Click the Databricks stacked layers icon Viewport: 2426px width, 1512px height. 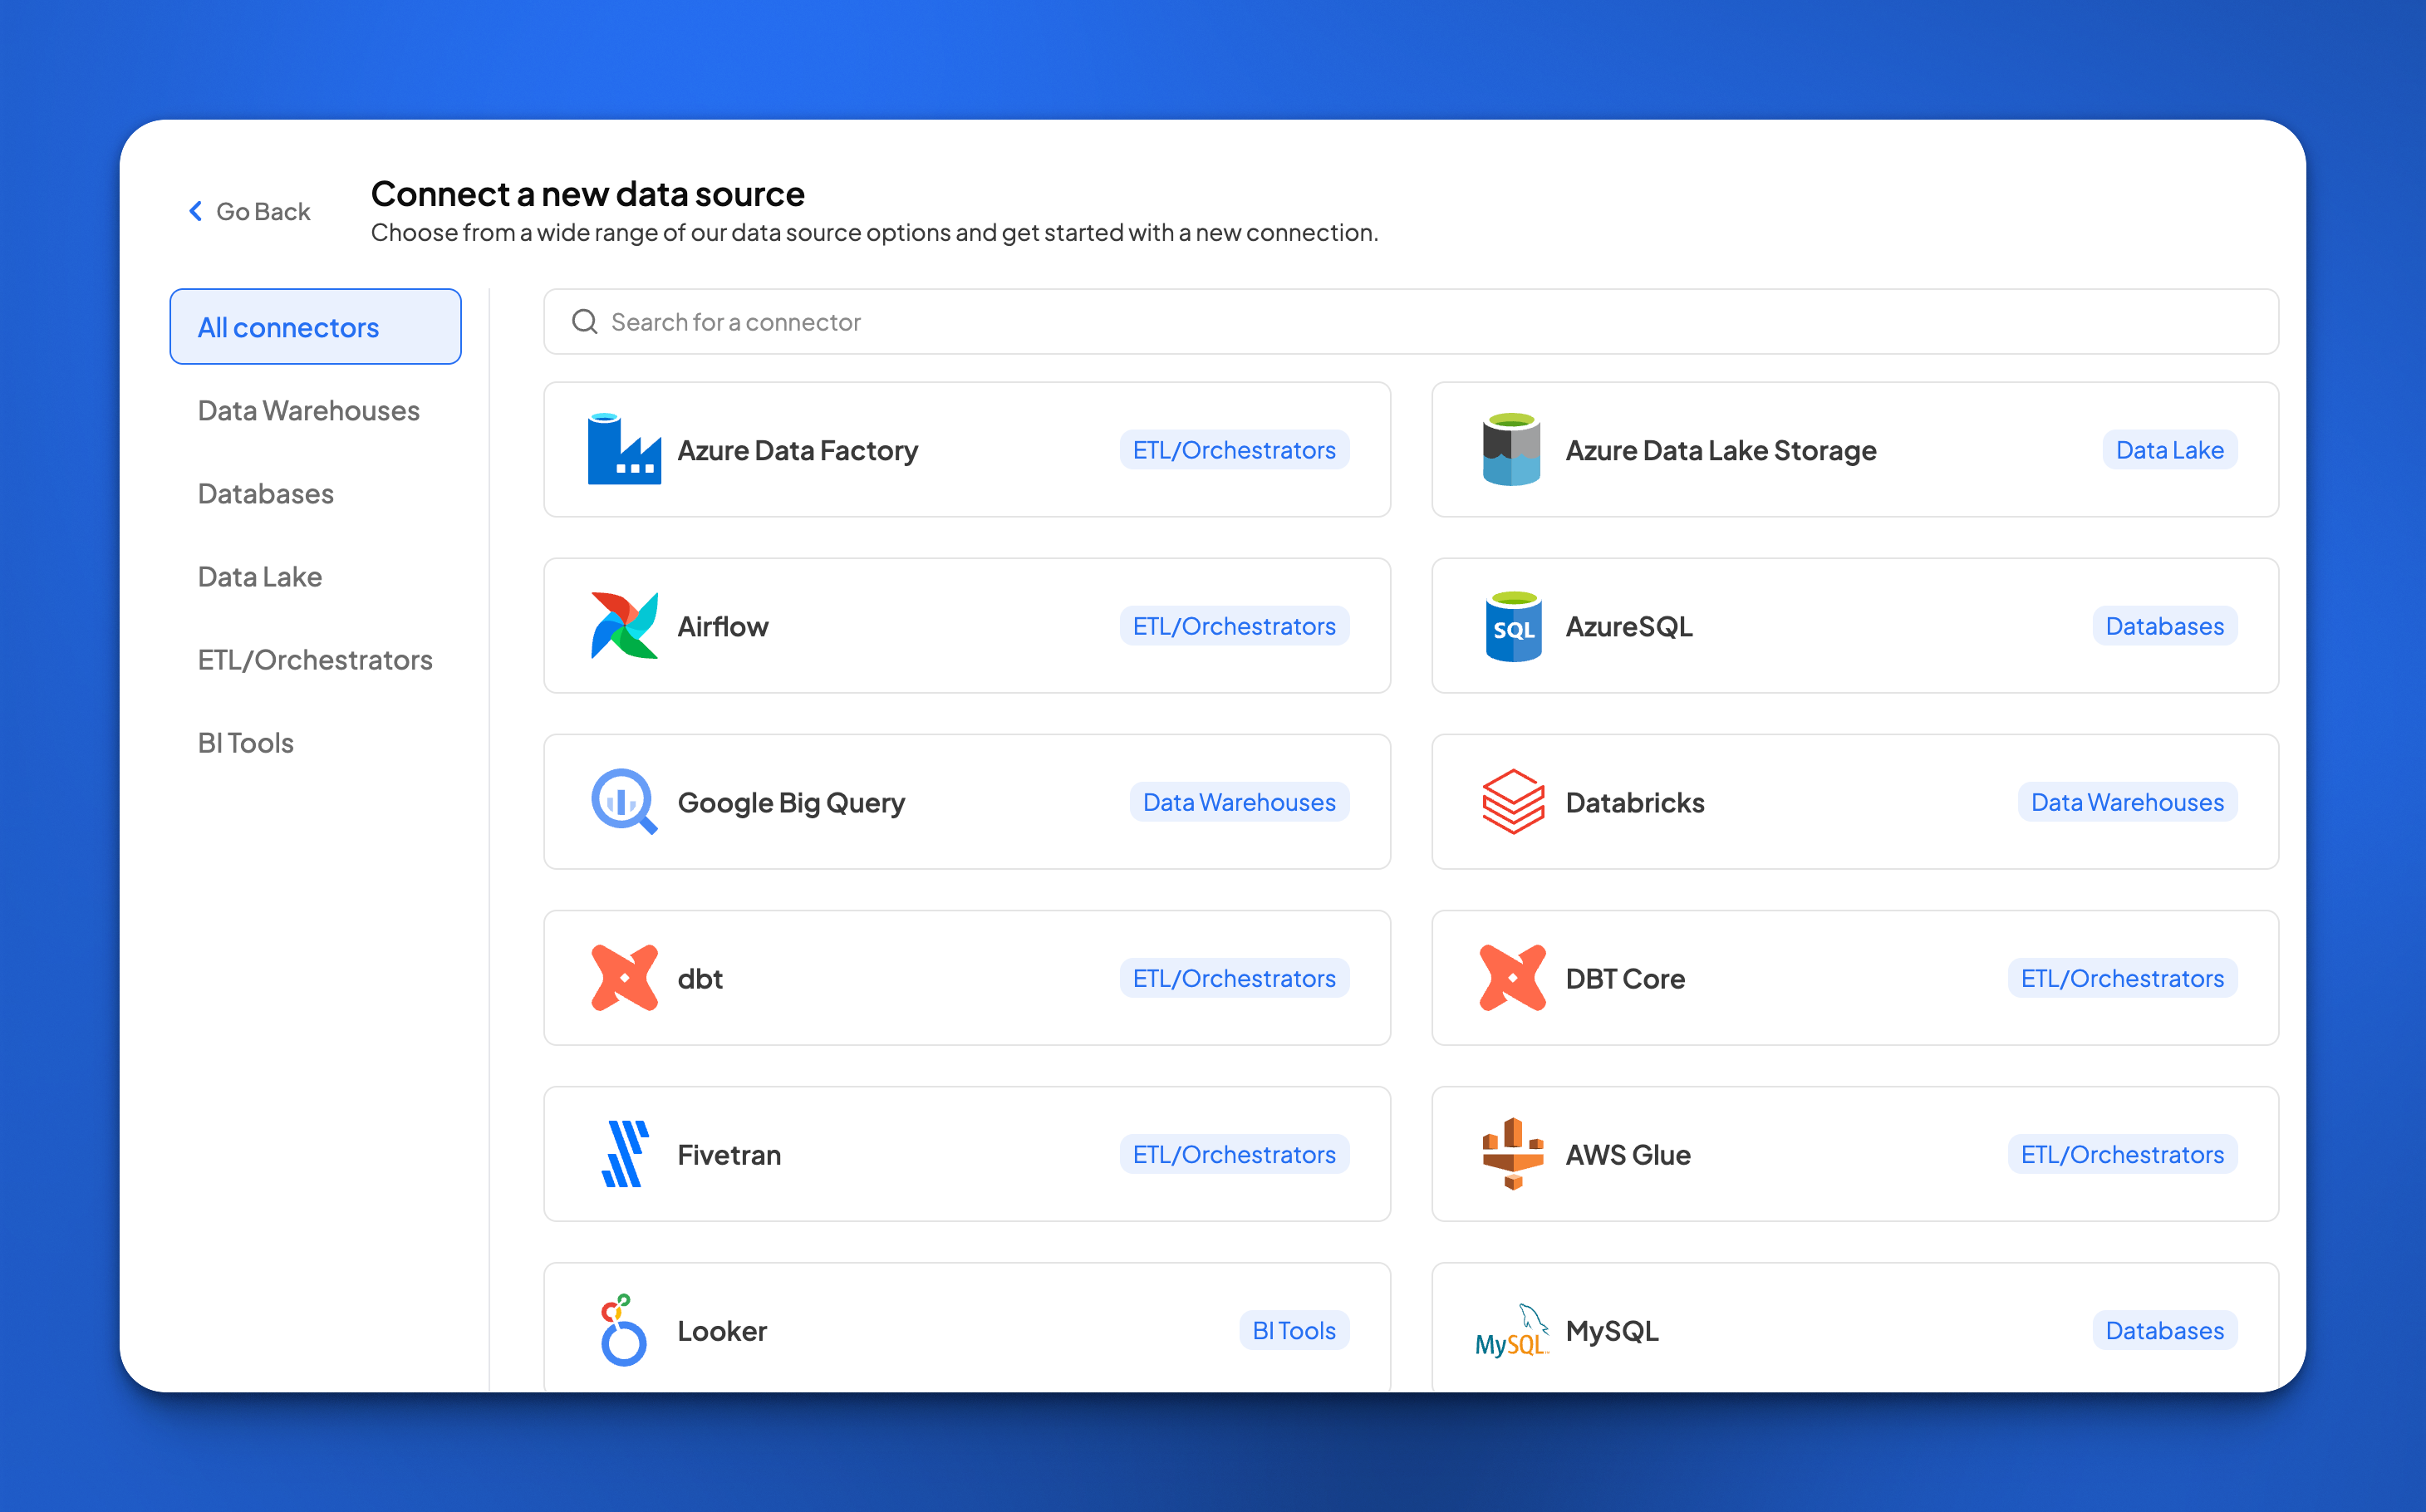1512,802
